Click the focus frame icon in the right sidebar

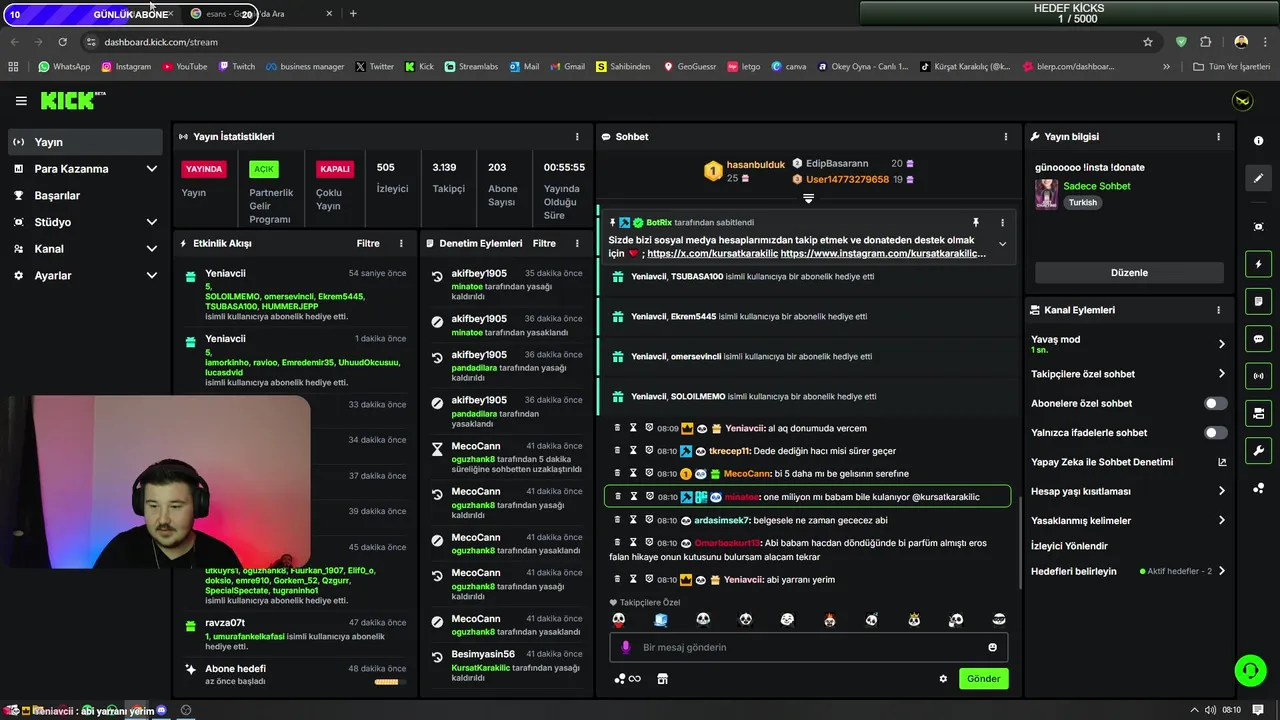pos(1258,227)
